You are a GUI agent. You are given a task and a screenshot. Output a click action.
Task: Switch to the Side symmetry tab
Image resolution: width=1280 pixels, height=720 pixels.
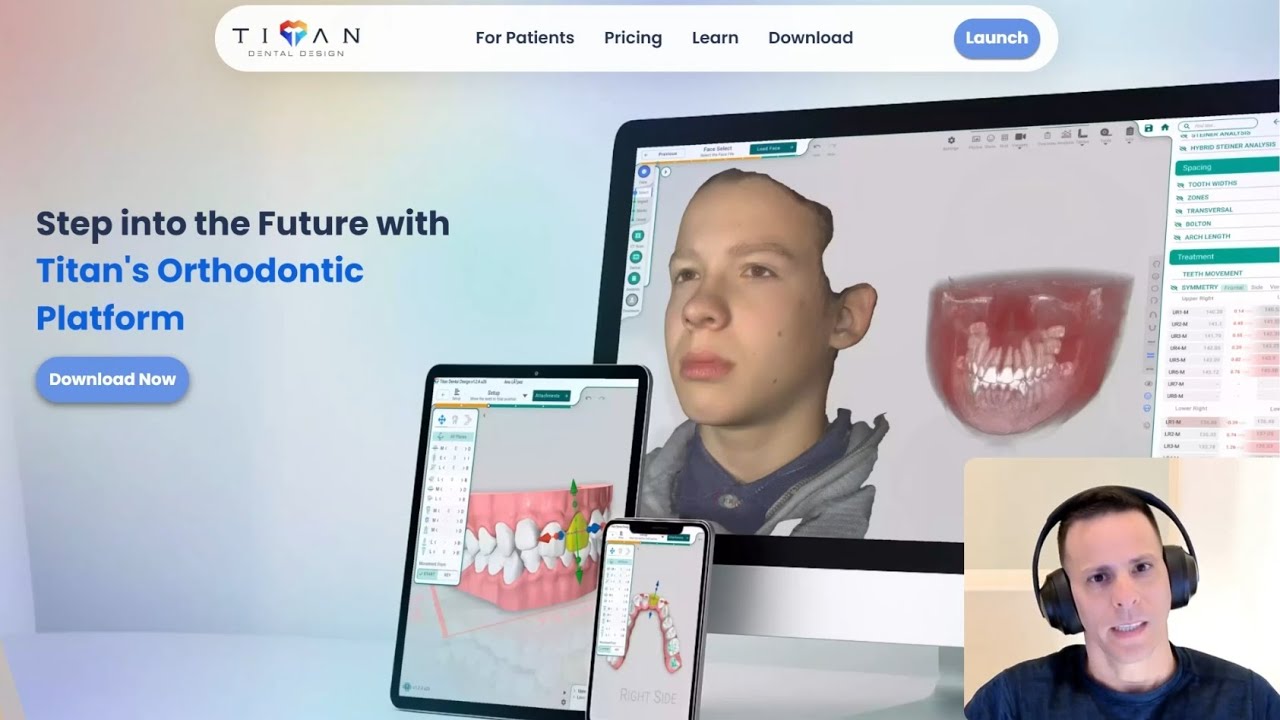pyautogui.click(x=1257, y=287)
